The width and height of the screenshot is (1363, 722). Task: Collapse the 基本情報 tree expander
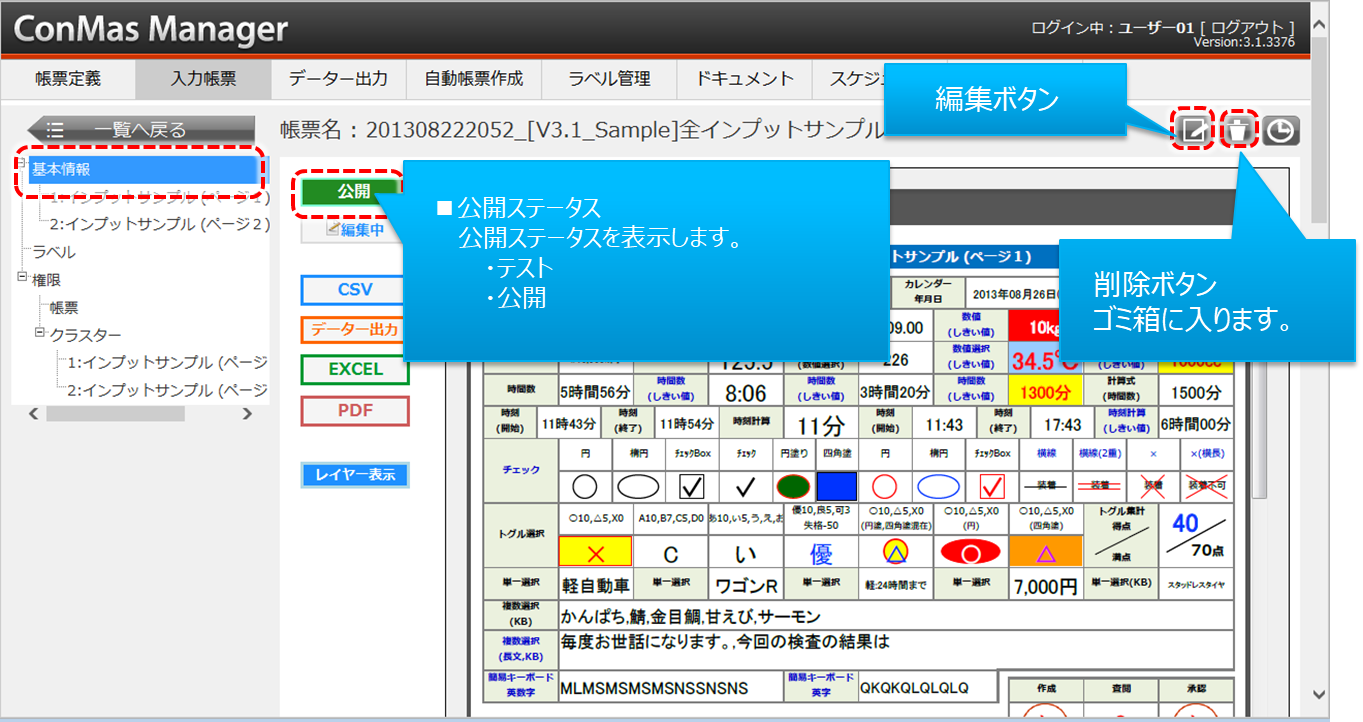pyautogui.click(x=22, y=163)
